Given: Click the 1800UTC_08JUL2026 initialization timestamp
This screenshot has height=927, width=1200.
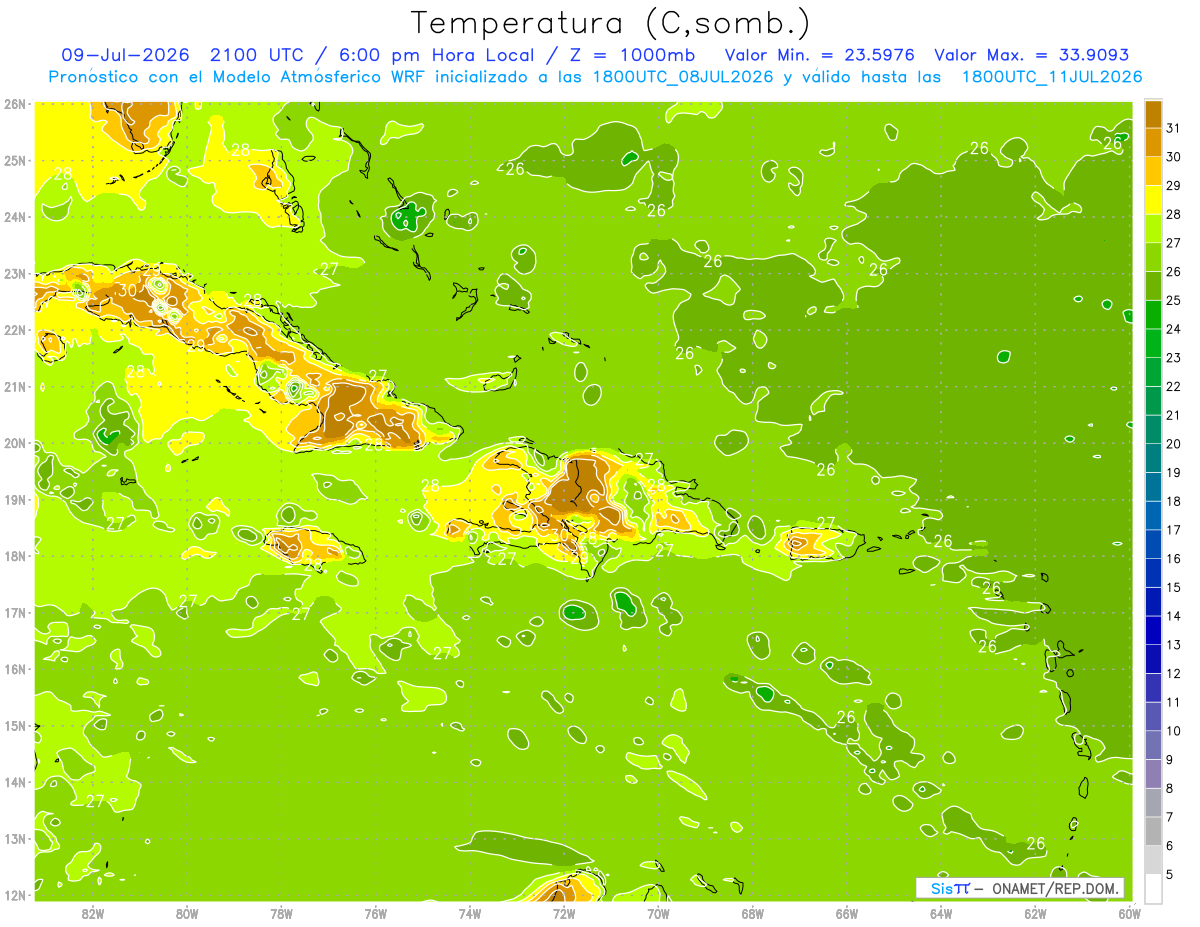Looking at the screenshot, I should pos(683,77).
